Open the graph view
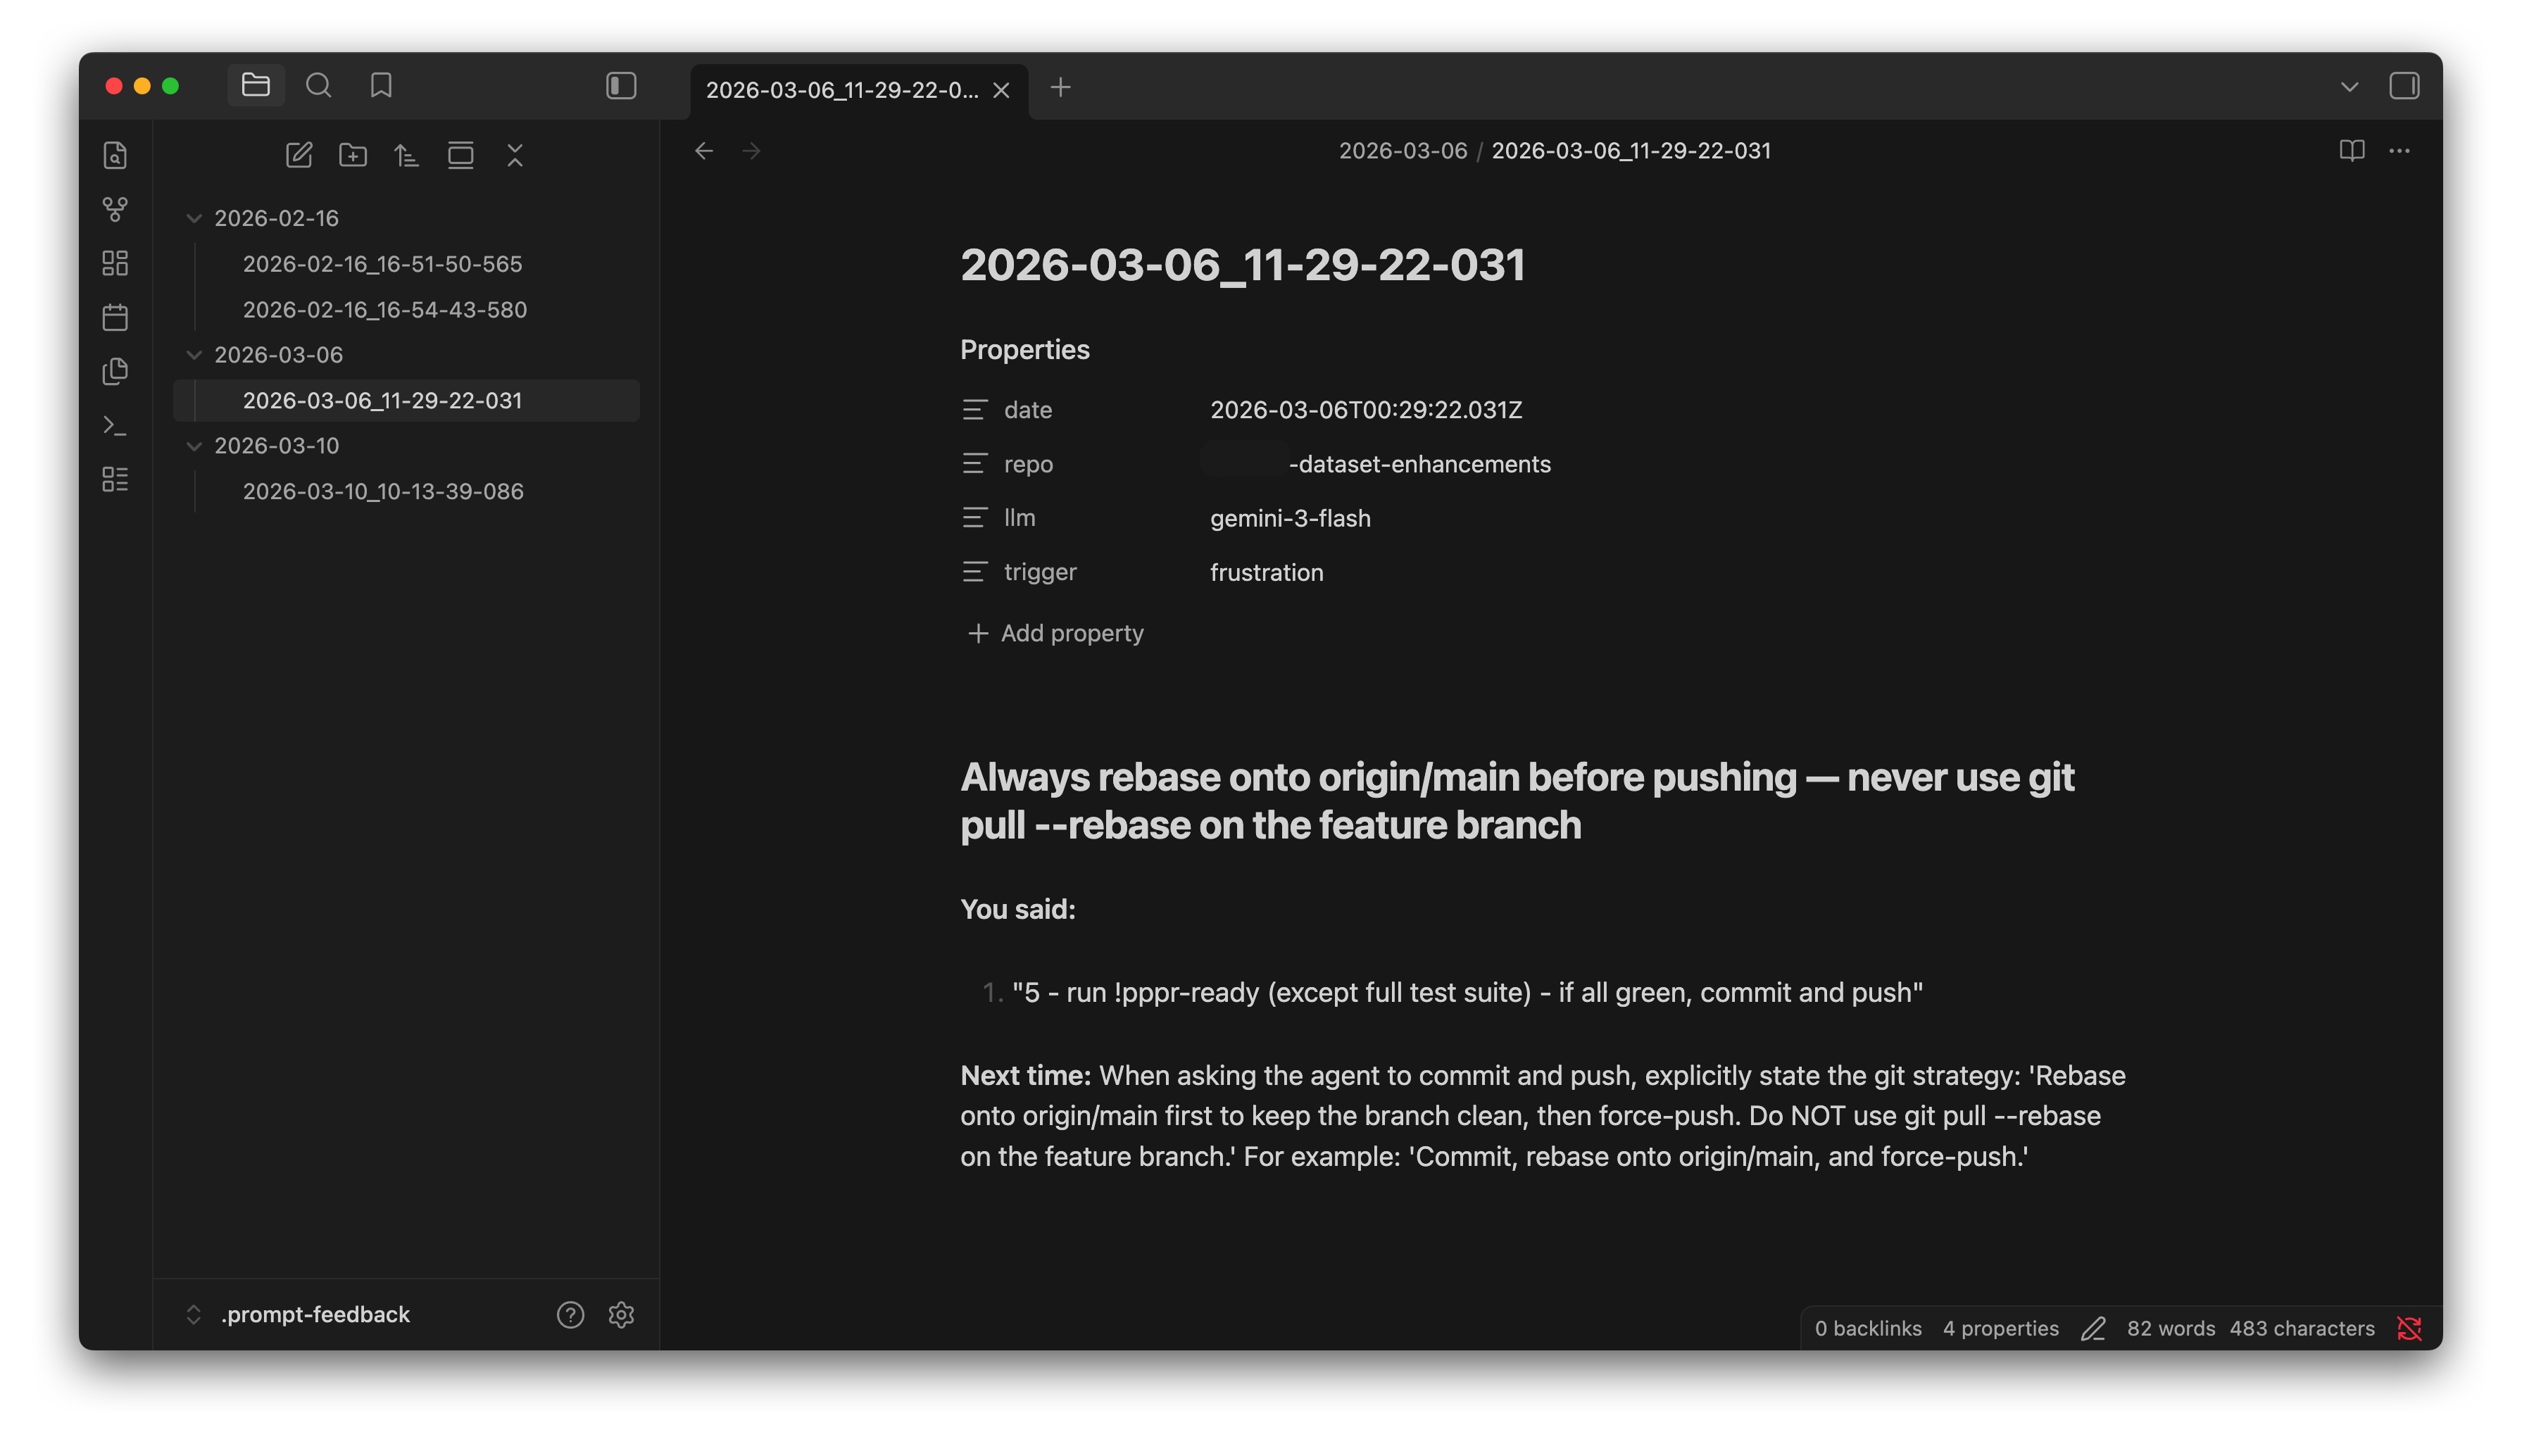 click(116, 210)
